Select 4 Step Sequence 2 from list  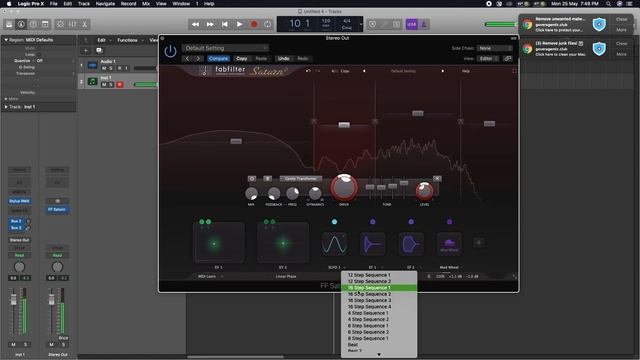pos(379,320)
